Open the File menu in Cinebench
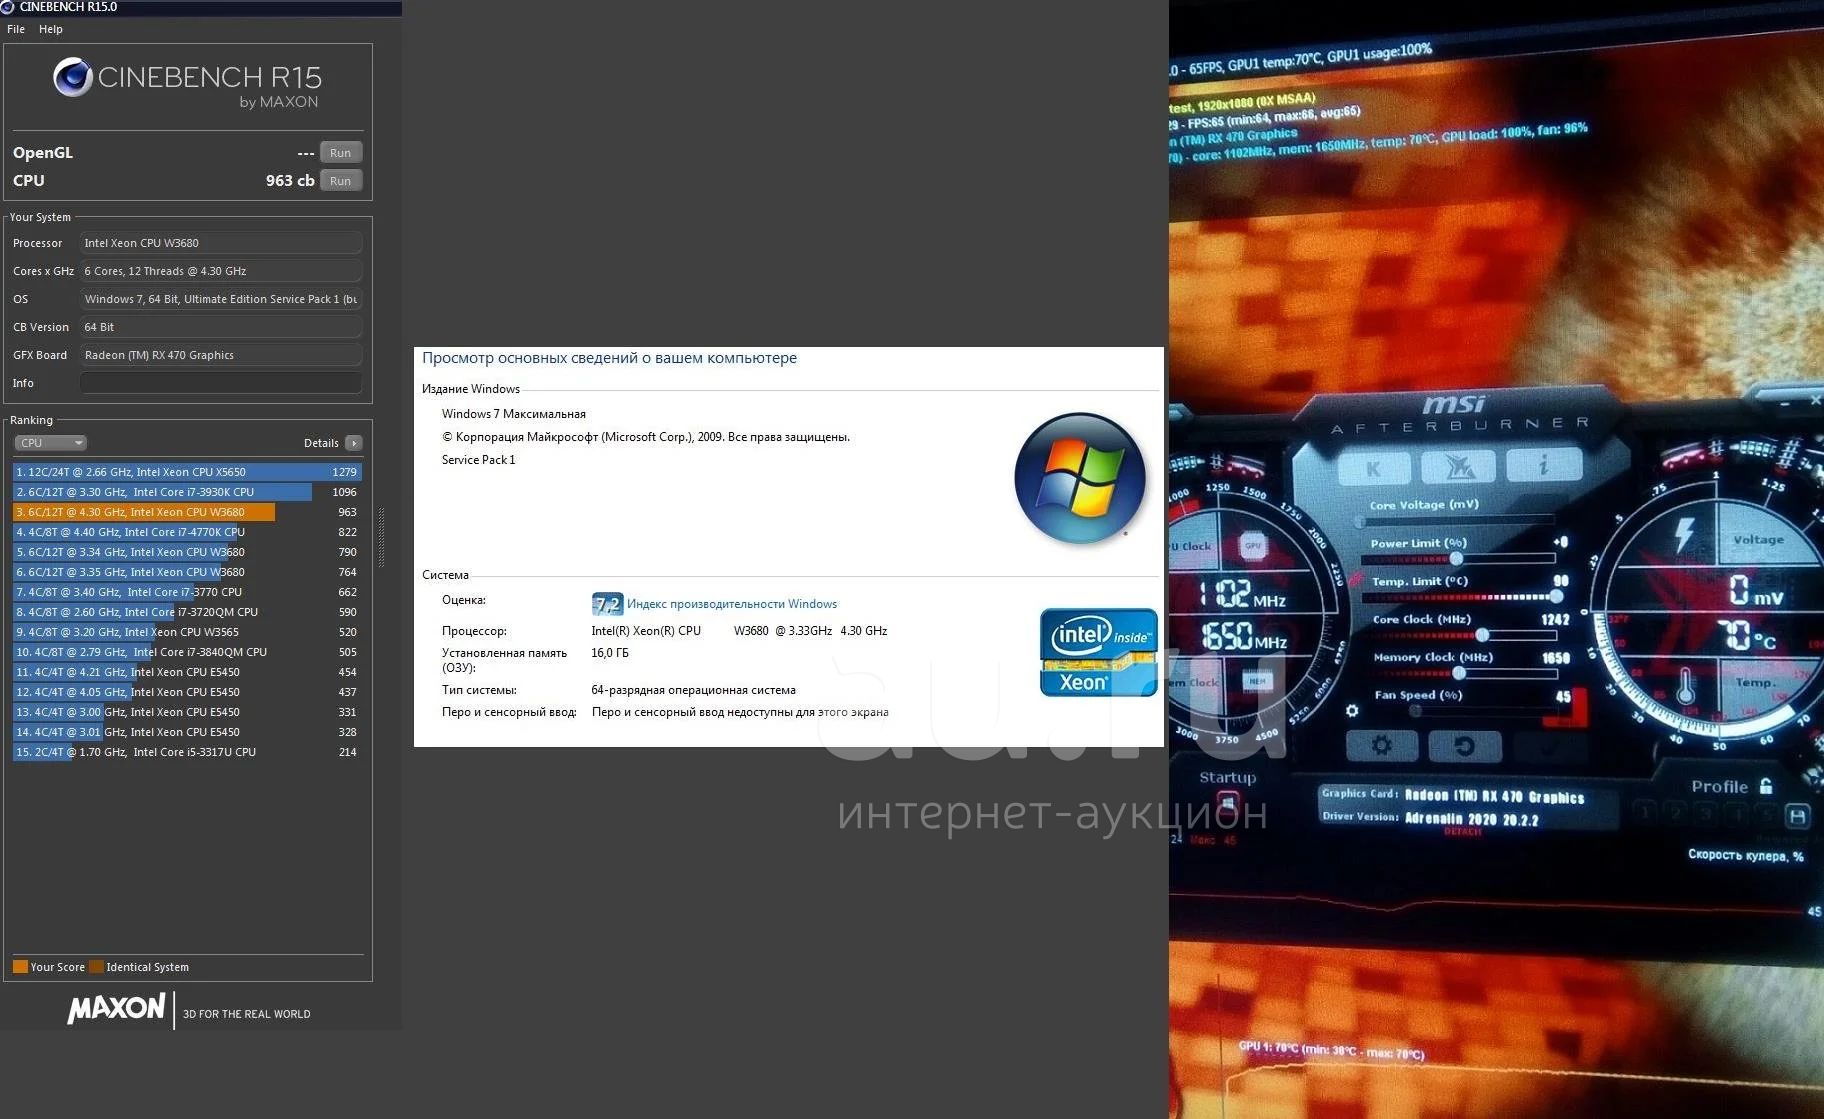 coord(16,29)
